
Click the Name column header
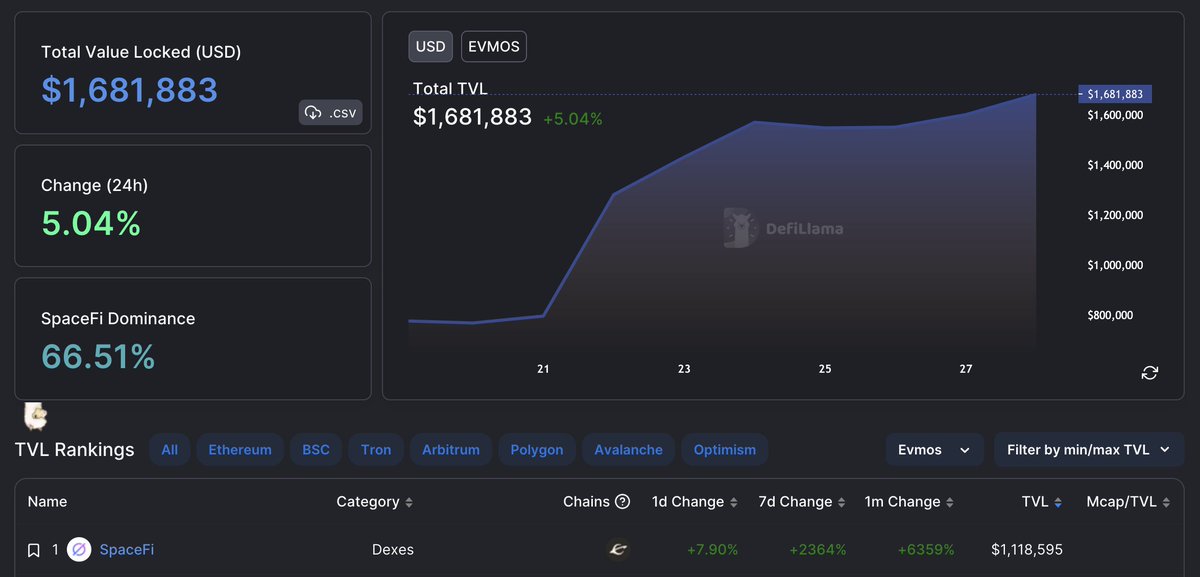[x=48, y=502]
